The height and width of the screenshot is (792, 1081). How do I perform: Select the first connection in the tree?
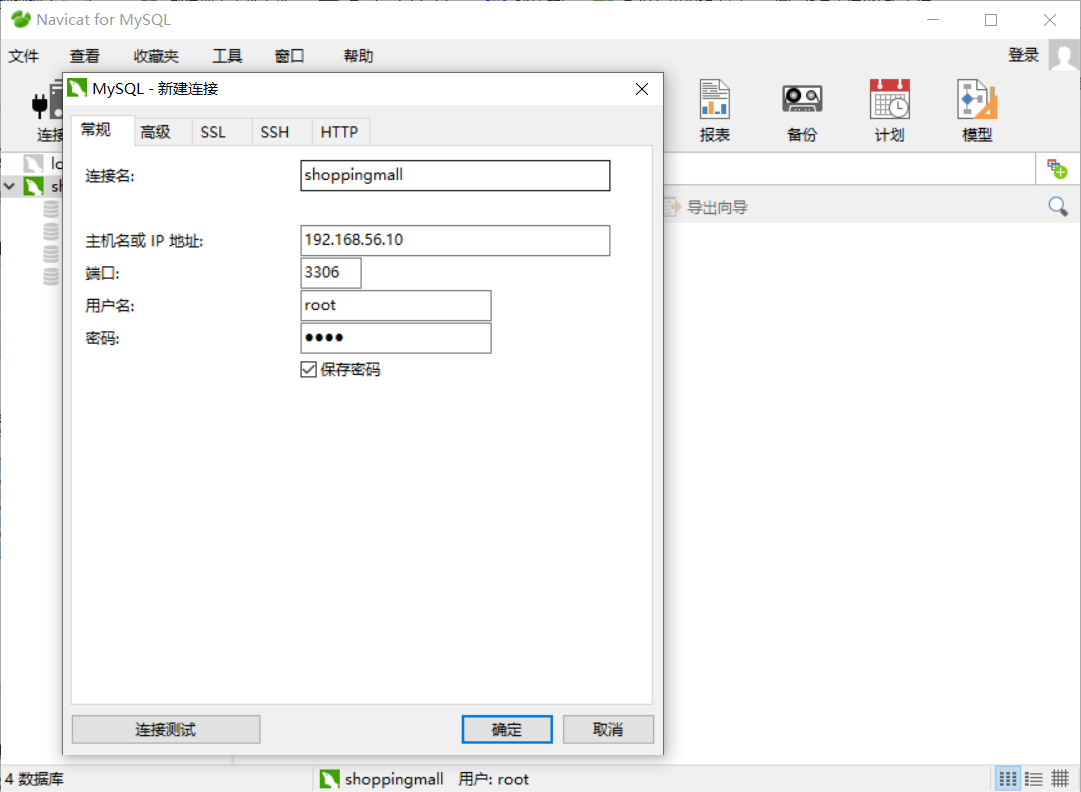[x=43, y=163]
